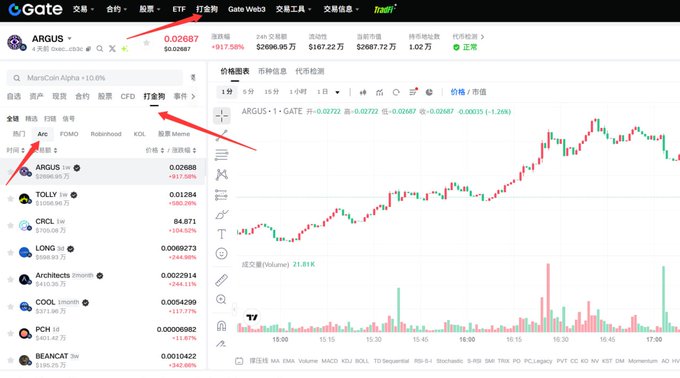Select the forecast measurement tool

(x=222, y=195)
